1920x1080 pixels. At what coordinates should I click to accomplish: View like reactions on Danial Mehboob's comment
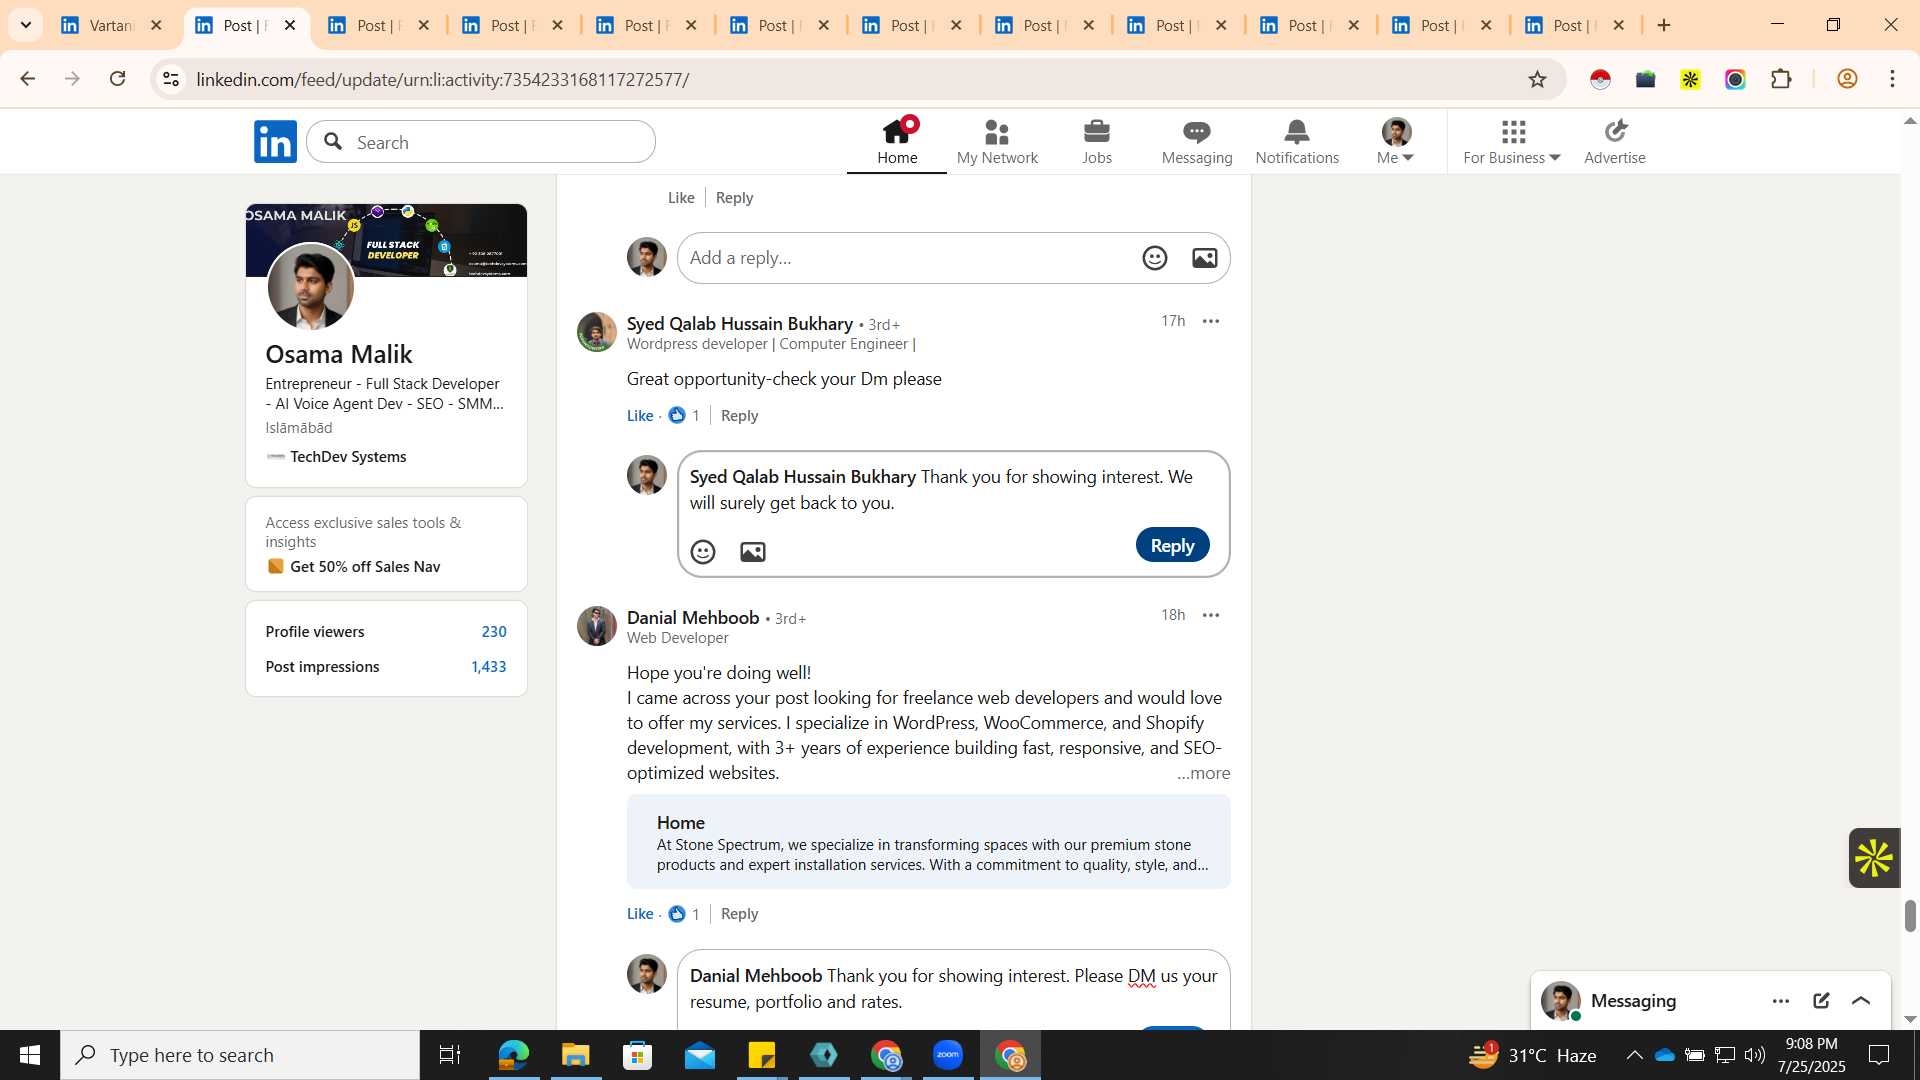684,913
